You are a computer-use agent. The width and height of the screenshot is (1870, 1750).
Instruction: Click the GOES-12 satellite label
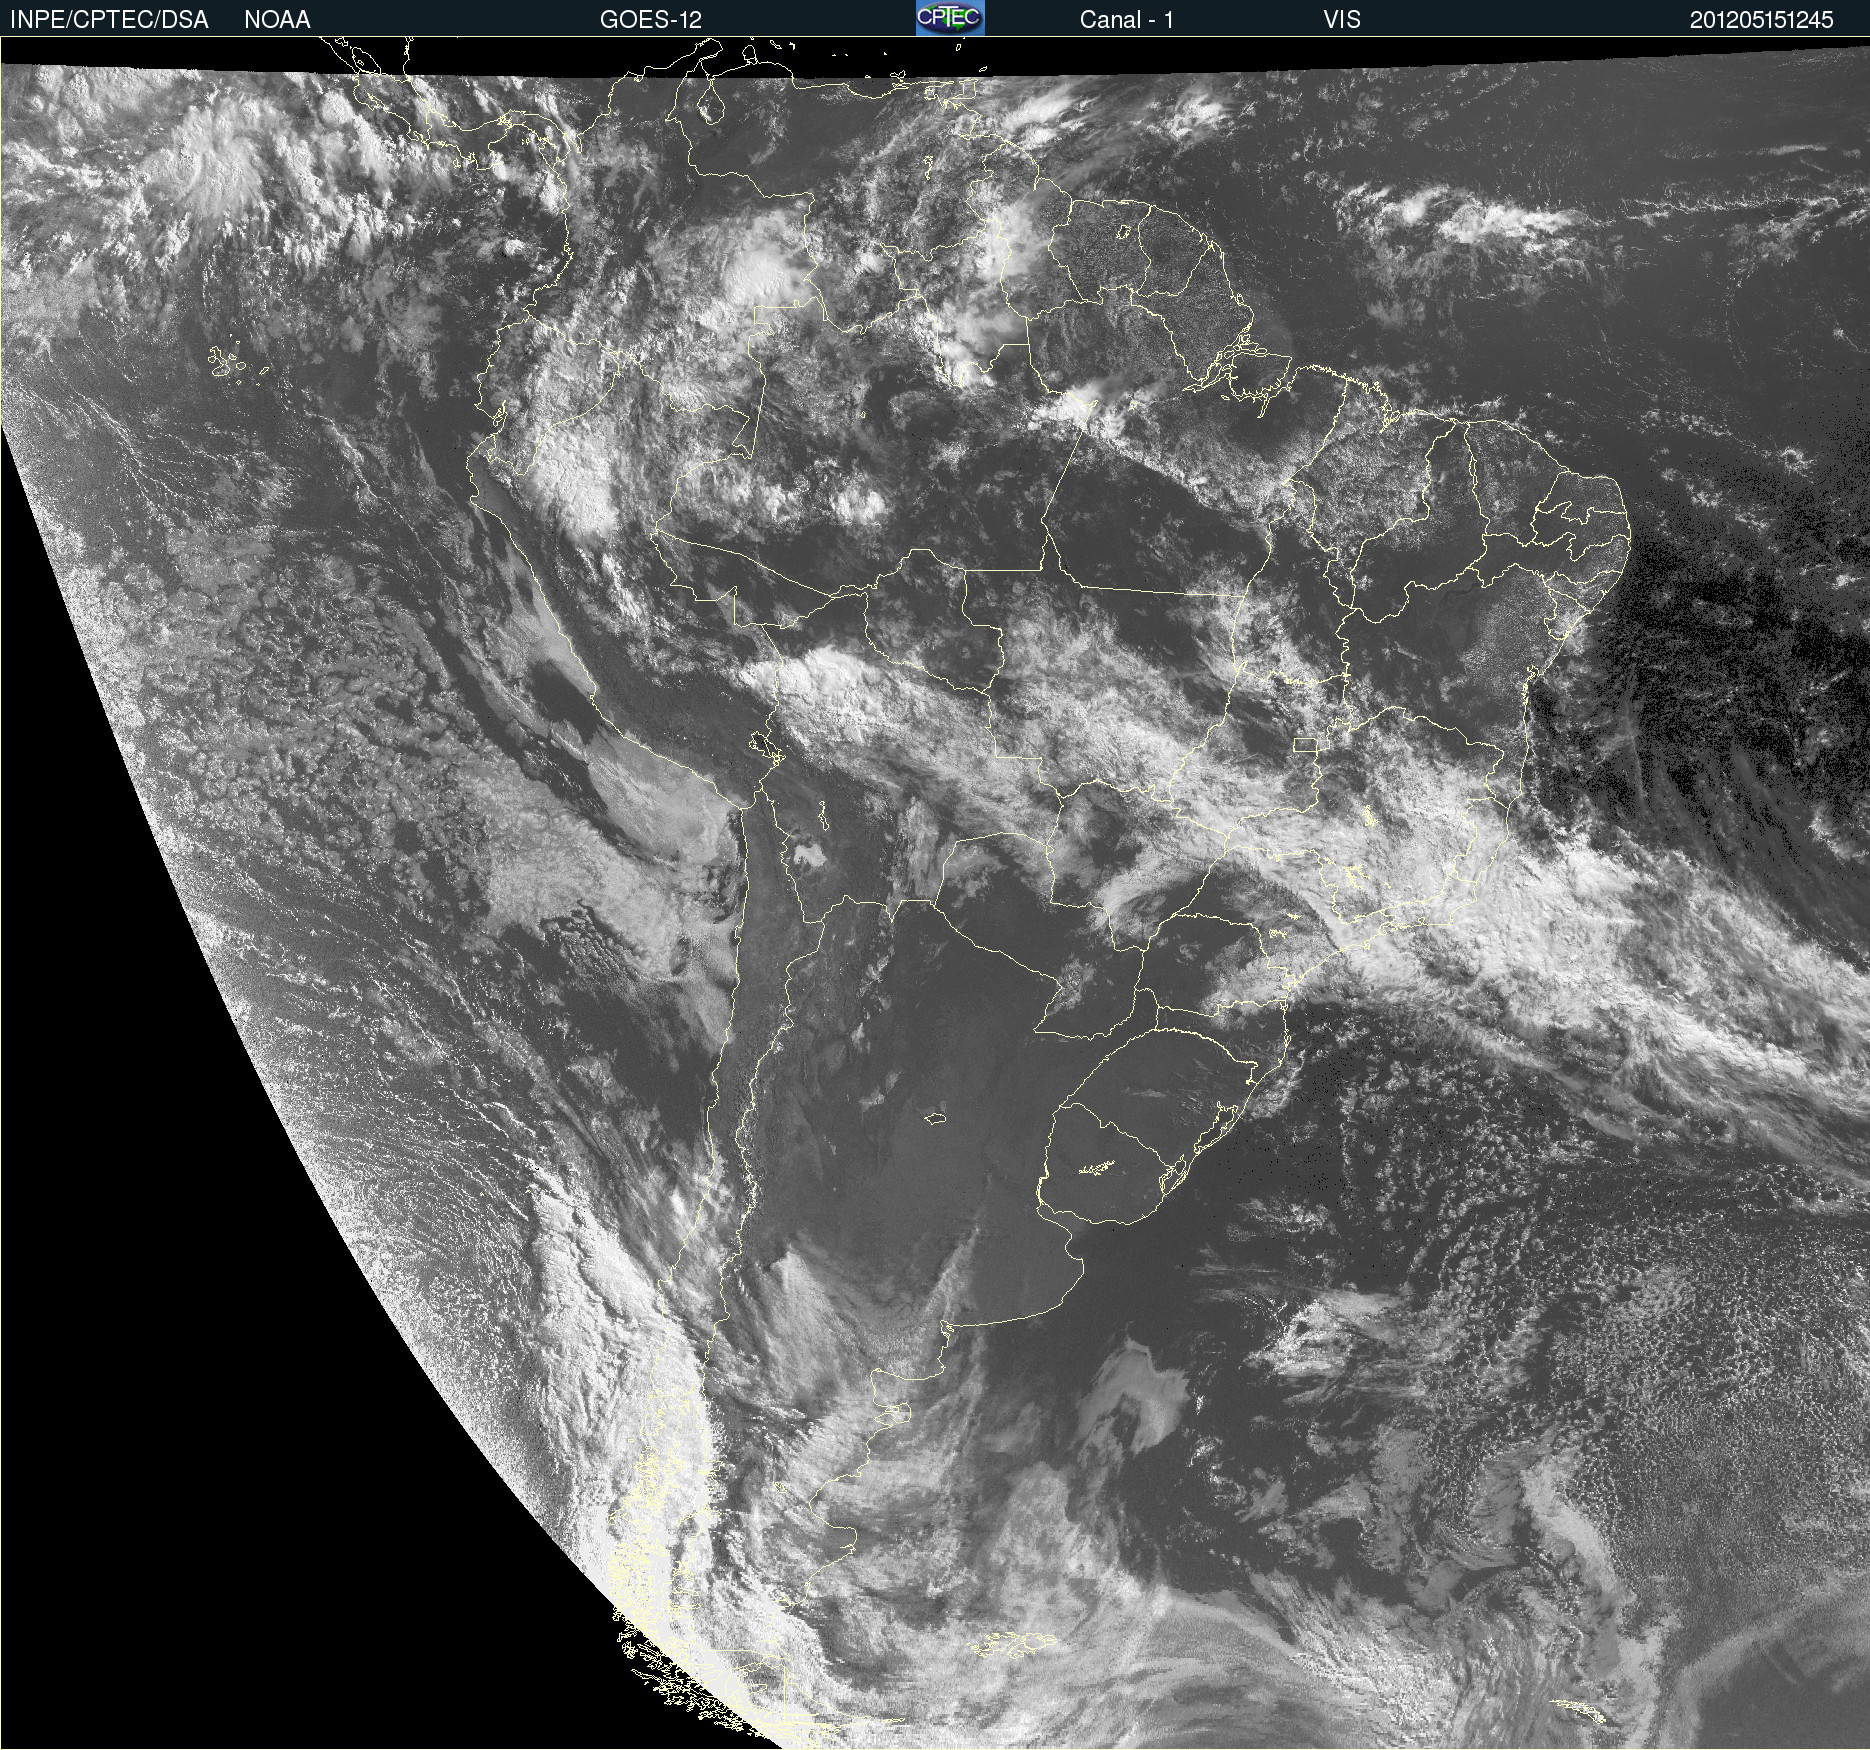click(x=651, y=20)
